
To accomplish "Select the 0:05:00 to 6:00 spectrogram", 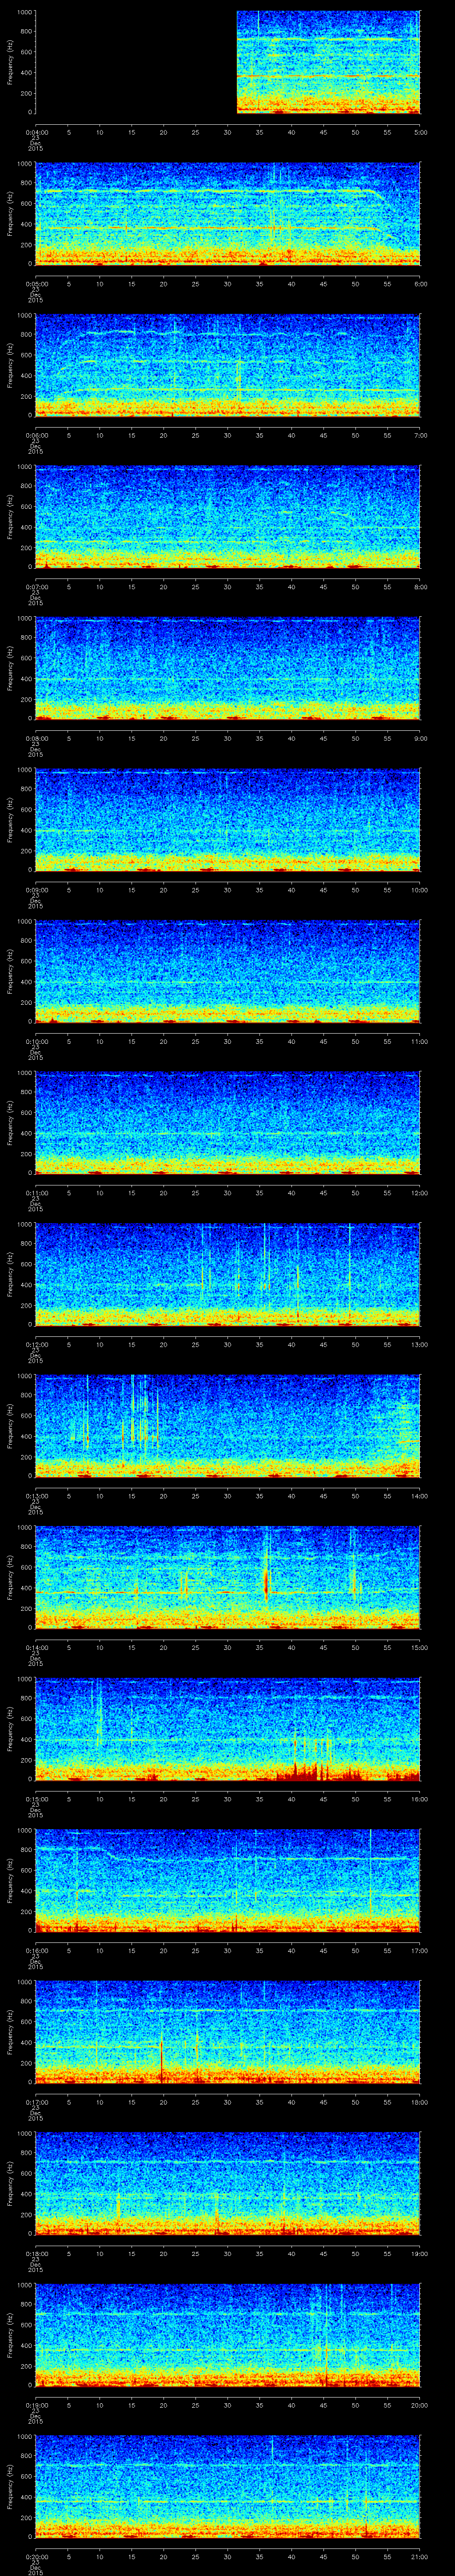I will click(227, 214).
